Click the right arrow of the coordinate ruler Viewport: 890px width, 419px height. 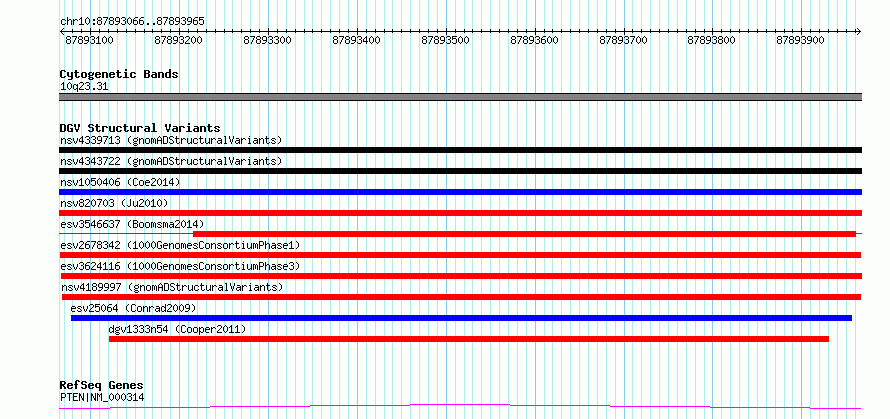pyautogui.click(x=859, y=32)
